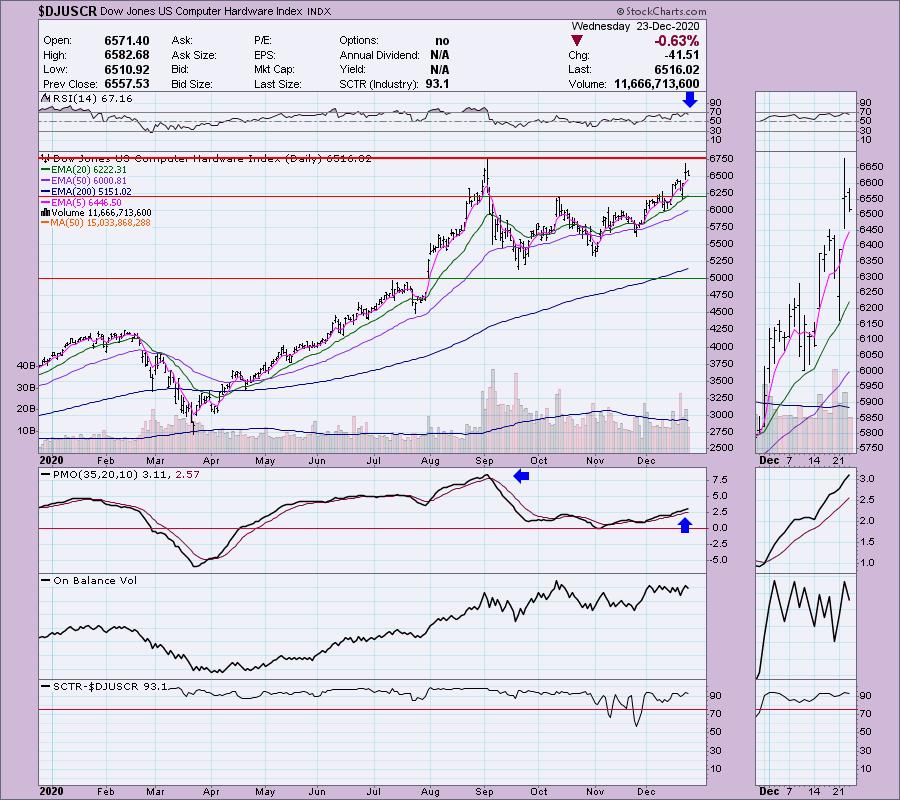This screenshot has width=900, height=800.
Task: Click the PMO signal value 2.57
Action: pyautogui.click(x=188, y=475)
